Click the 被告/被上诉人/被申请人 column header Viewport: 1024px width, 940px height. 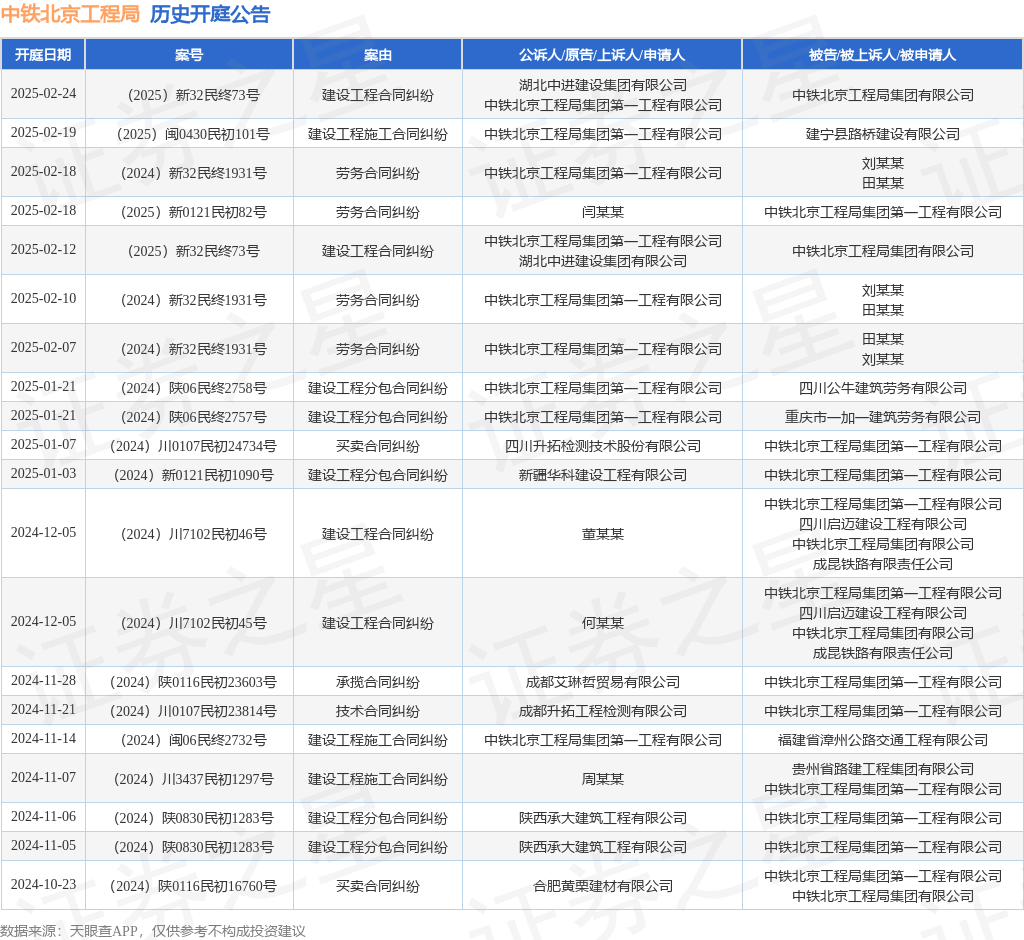(882, 55)
